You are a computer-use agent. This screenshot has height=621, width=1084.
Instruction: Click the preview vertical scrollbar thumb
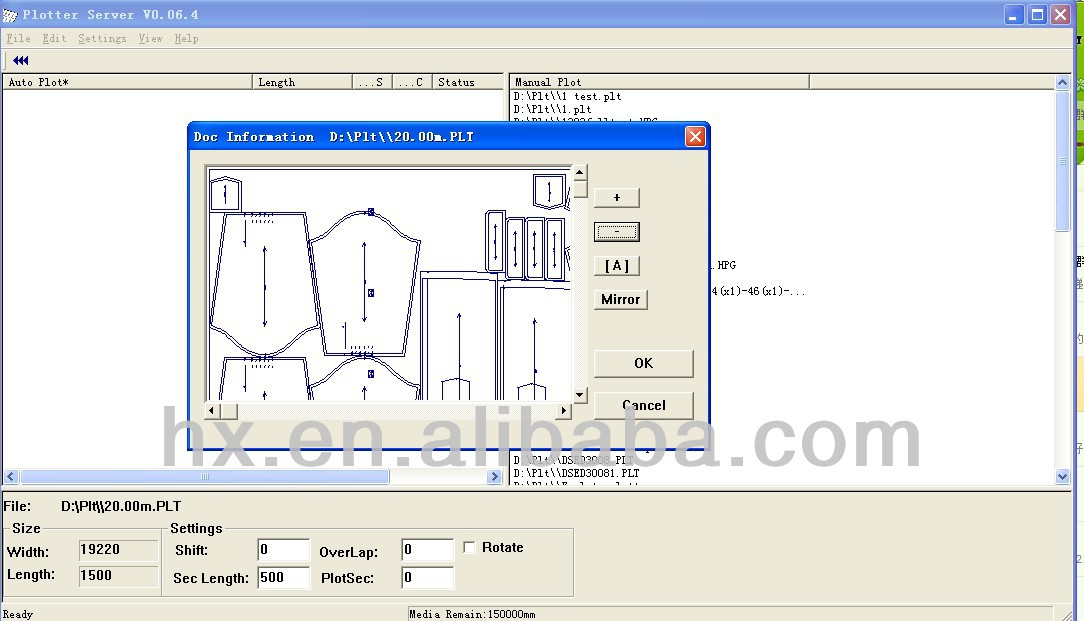pos(580,189)
